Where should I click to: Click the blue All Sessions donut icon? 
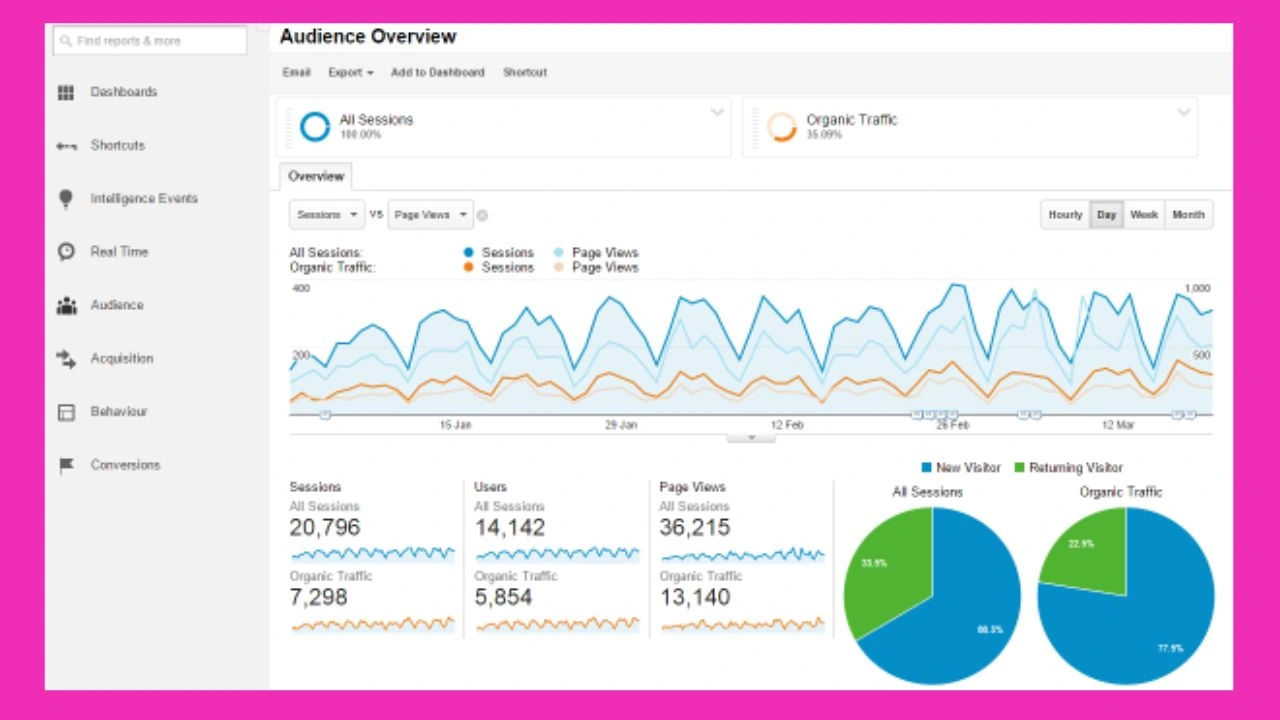pos(314,127)
